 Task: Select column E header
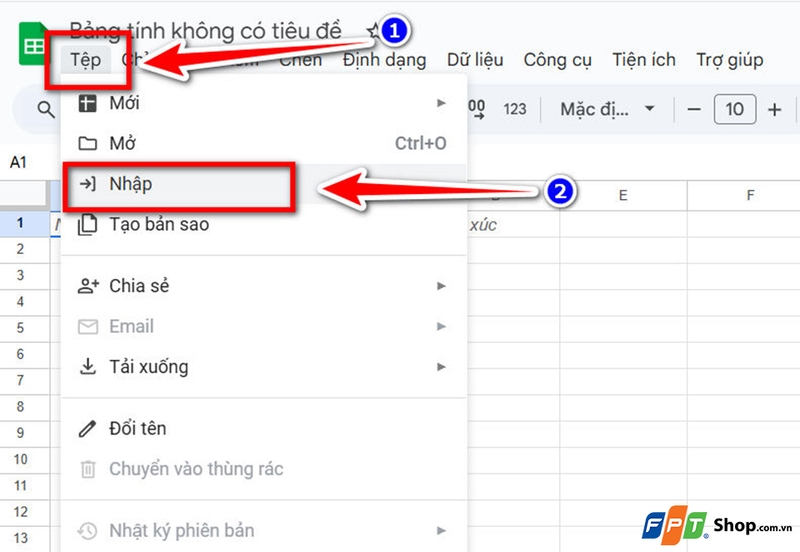tap(623, 195)
